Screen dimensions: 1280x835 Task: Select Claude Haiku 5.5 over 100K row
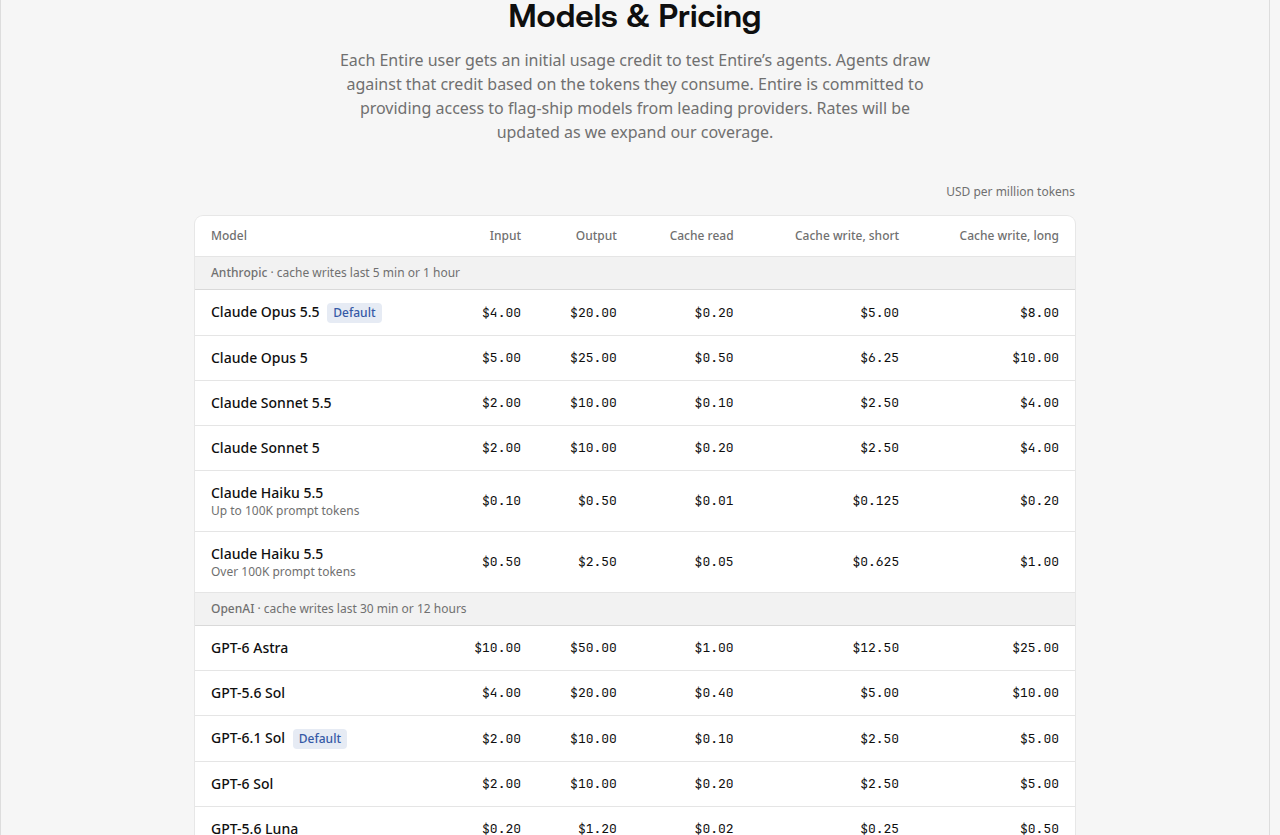click(x=635, y=562)
